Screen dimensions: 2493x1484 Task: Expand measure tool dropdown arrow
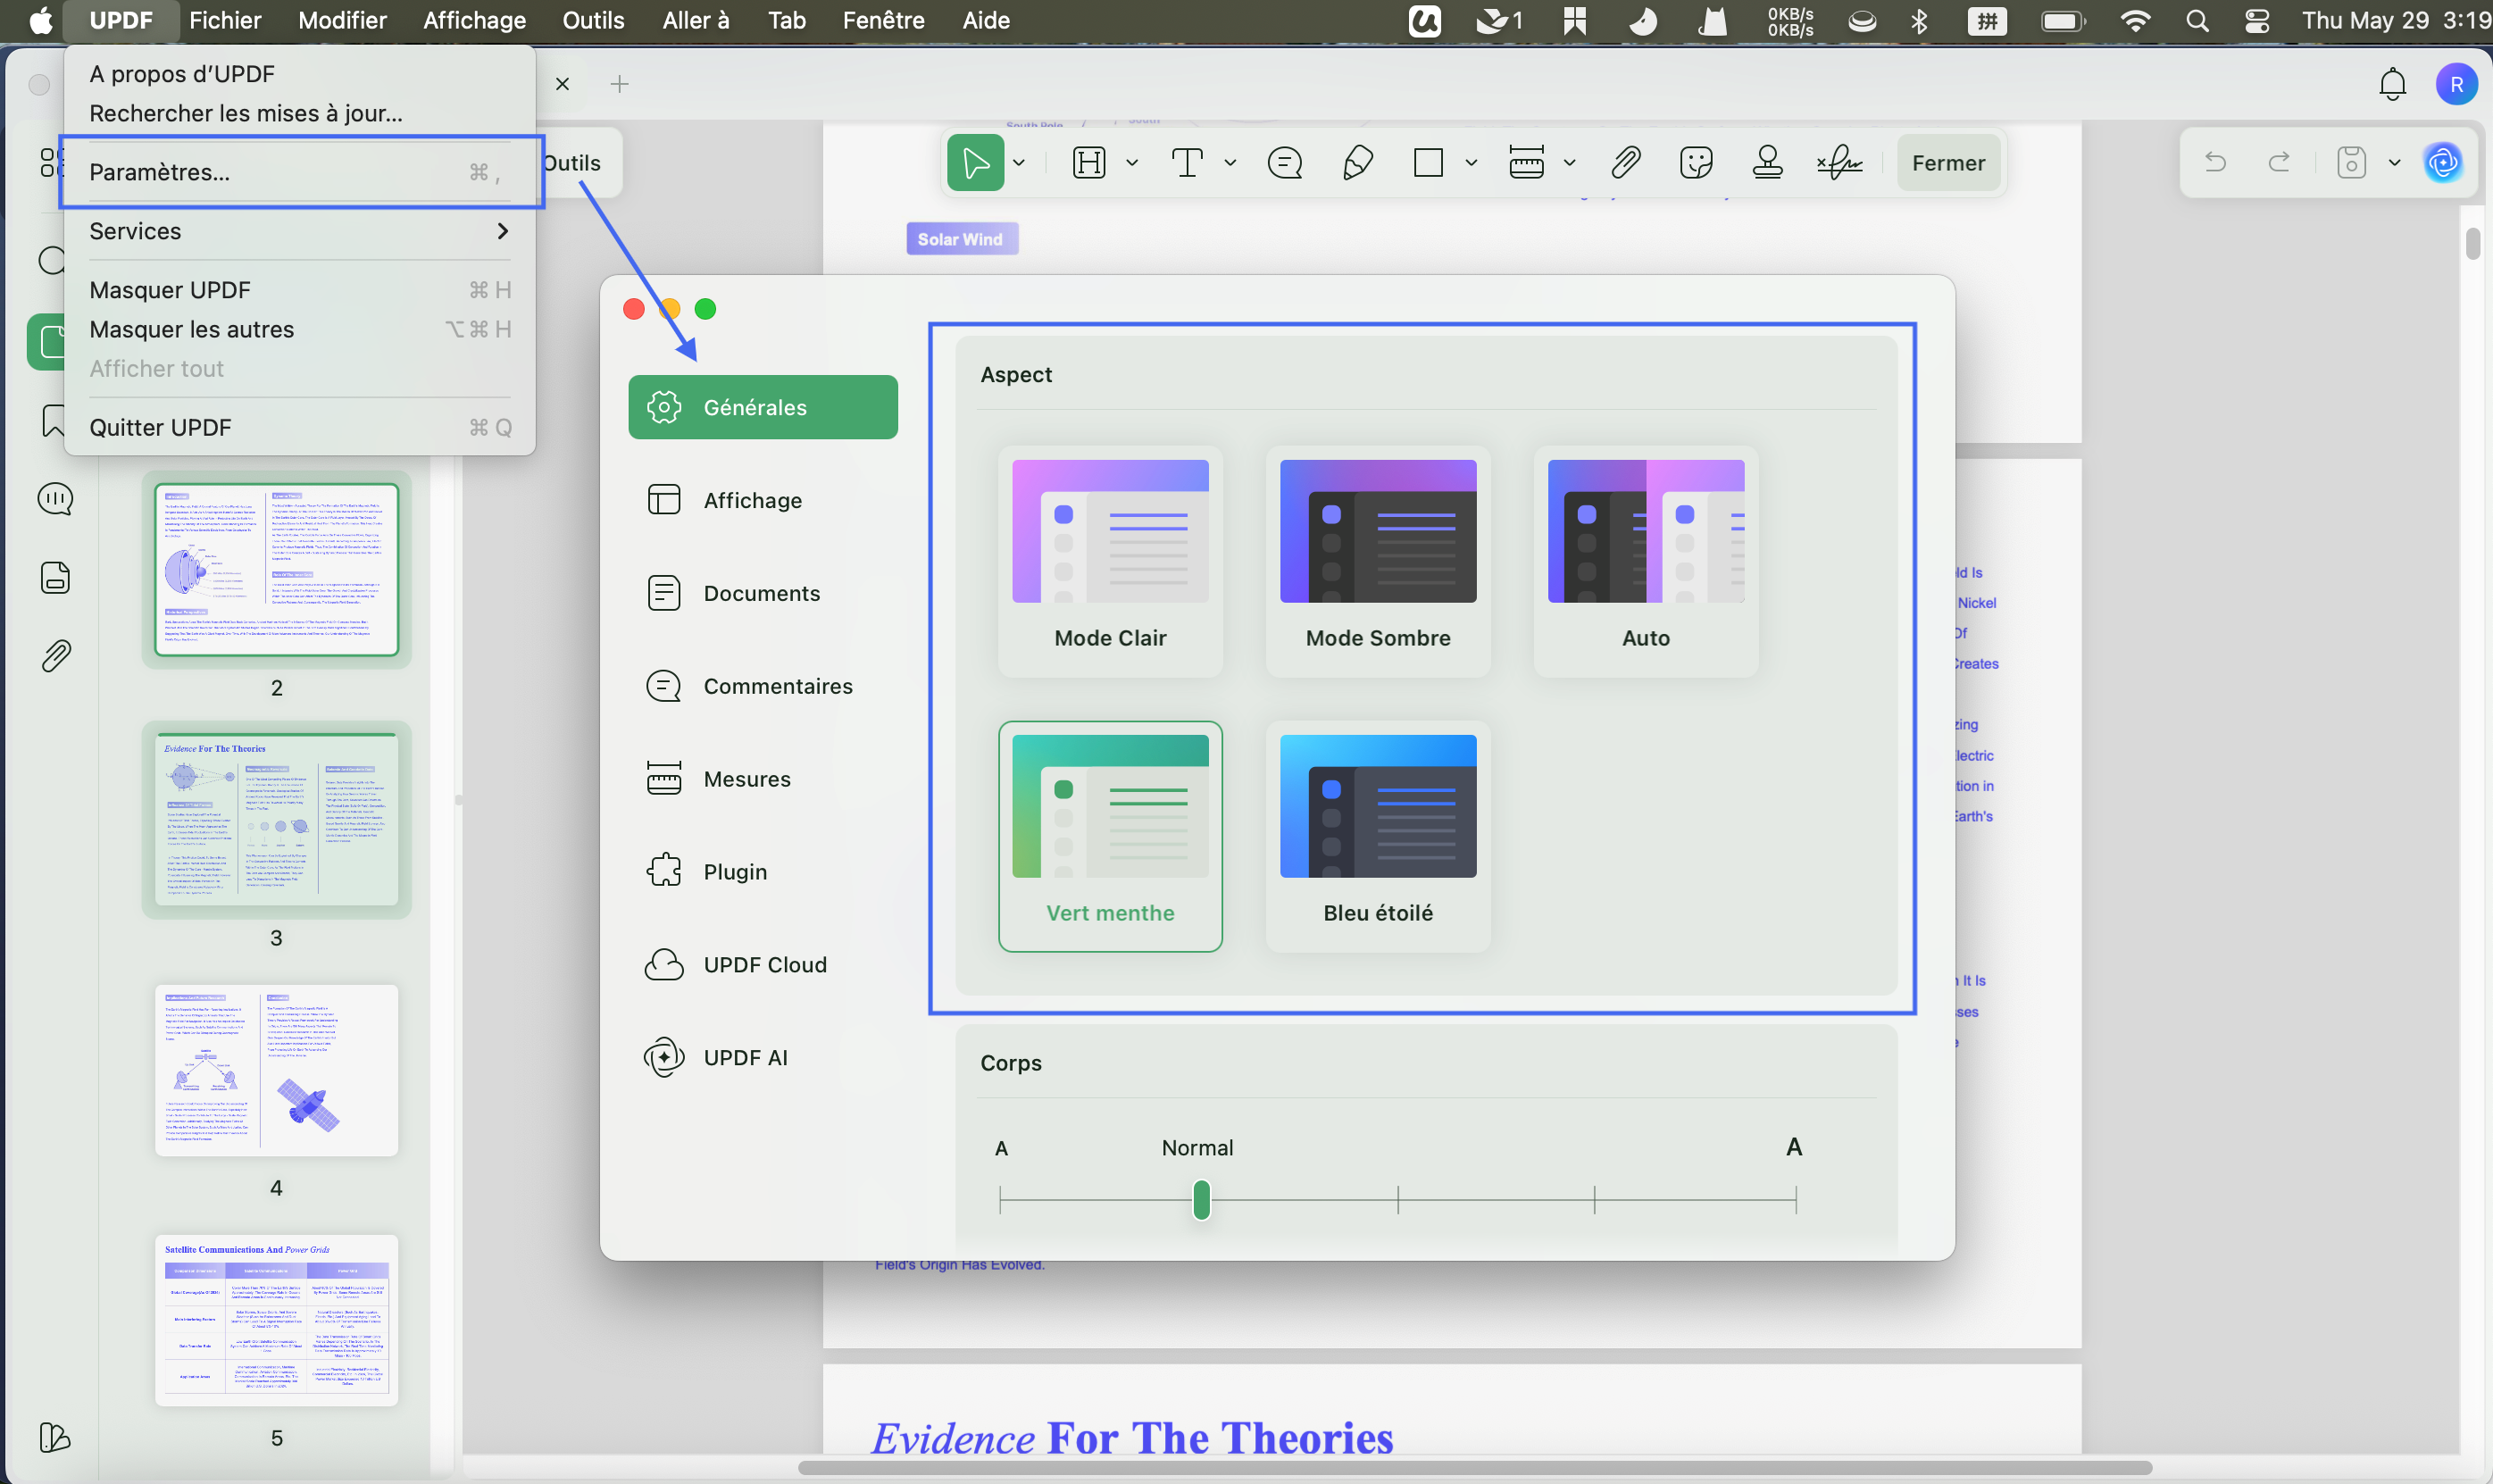click(1569, 163)
